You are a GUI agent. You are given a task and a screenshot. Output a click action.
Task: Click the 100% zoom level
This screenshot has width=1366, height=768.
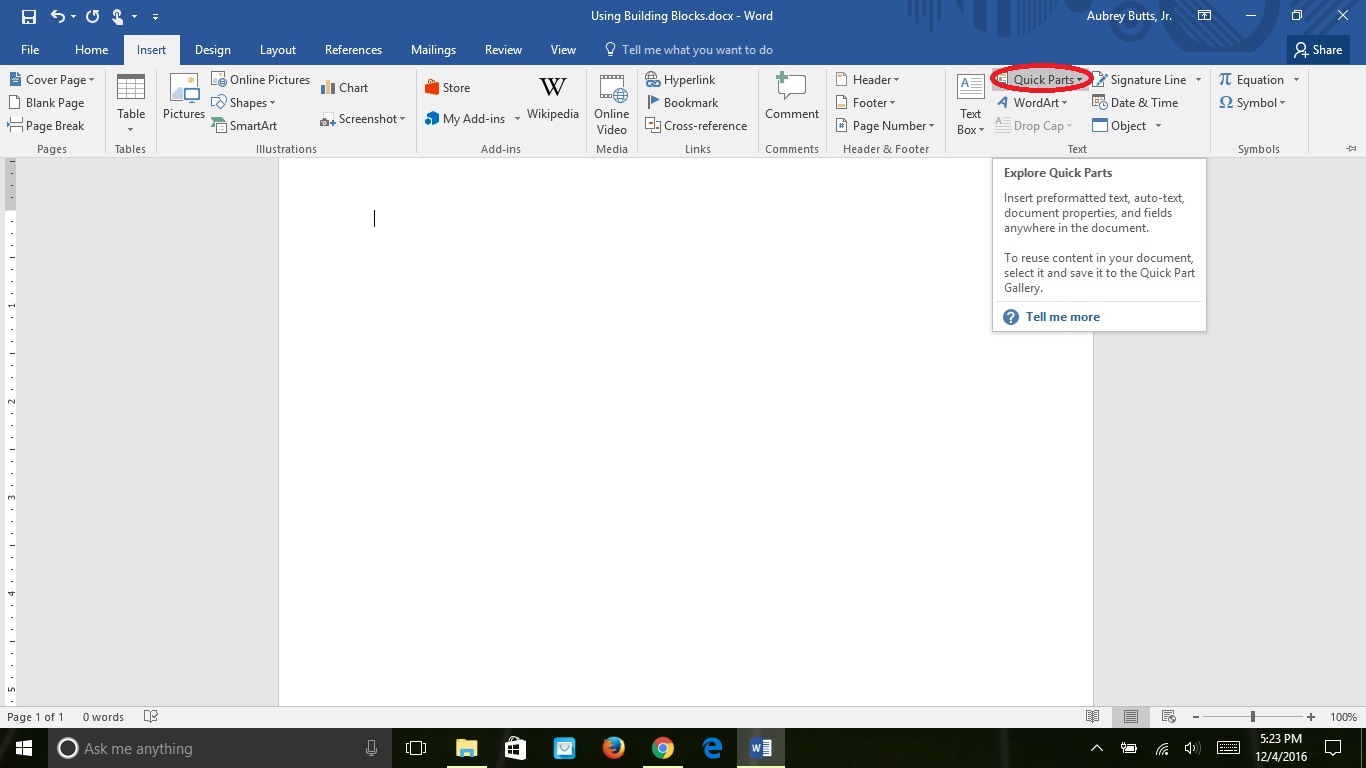click(1343, 717)
